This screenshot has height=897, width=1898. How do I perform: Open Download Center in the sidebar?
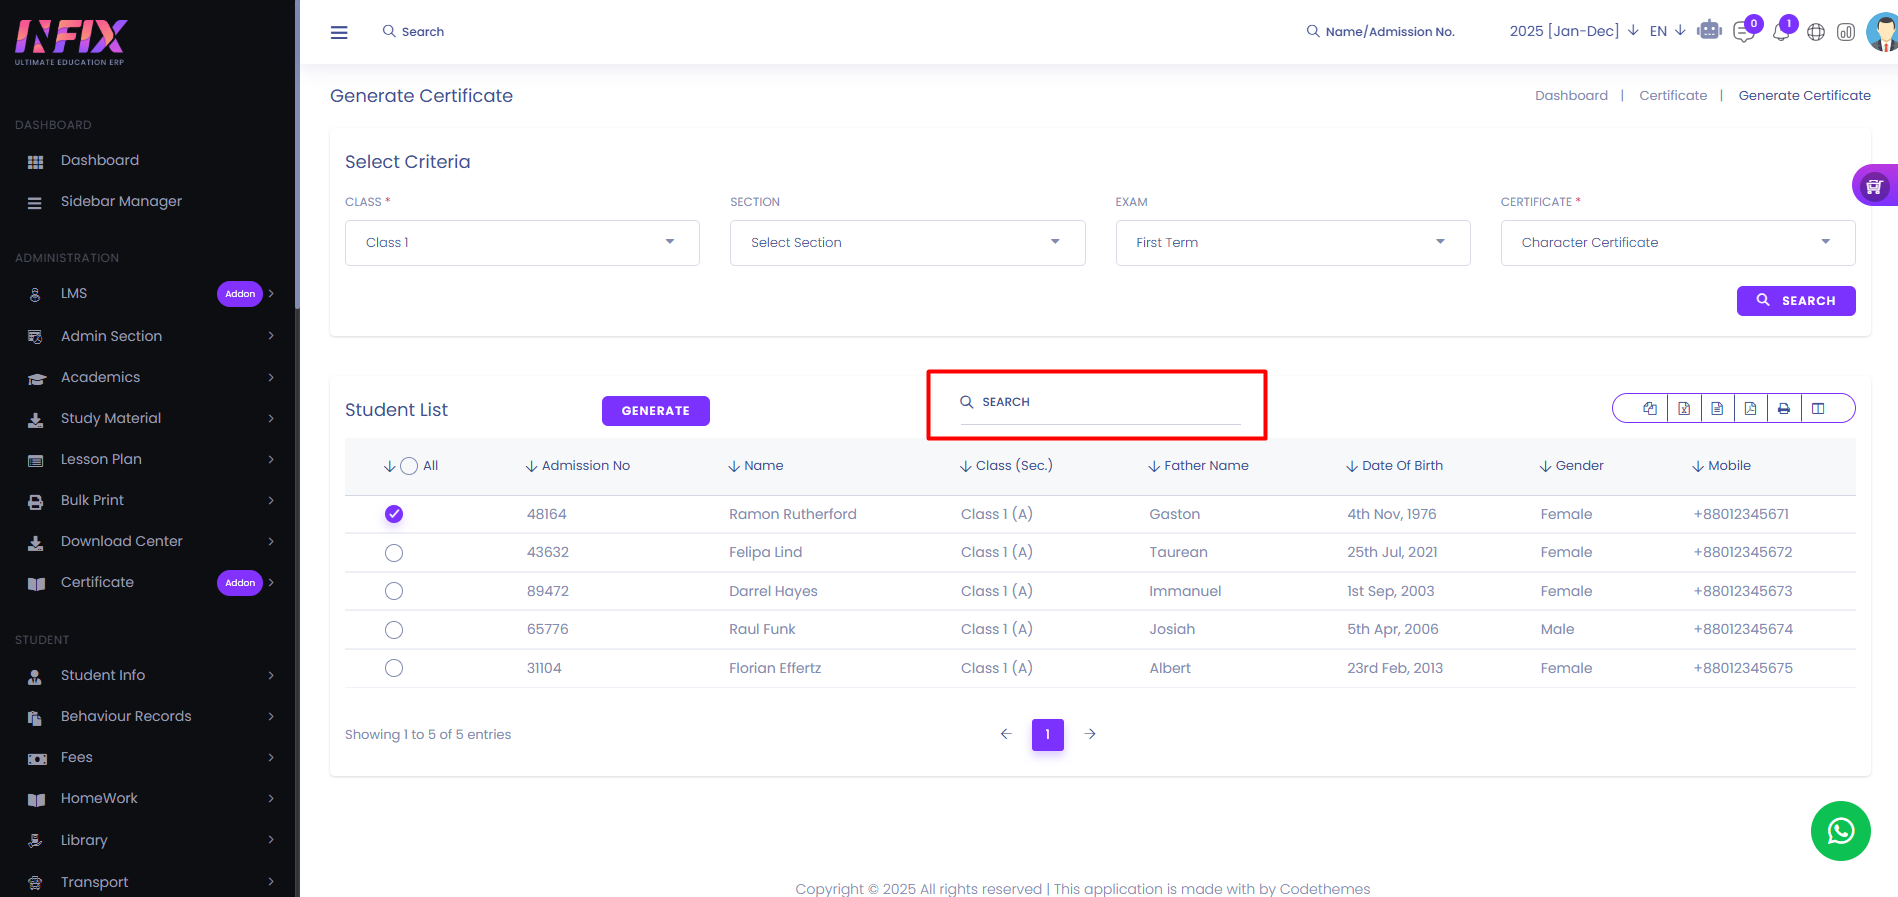(148, 541)
